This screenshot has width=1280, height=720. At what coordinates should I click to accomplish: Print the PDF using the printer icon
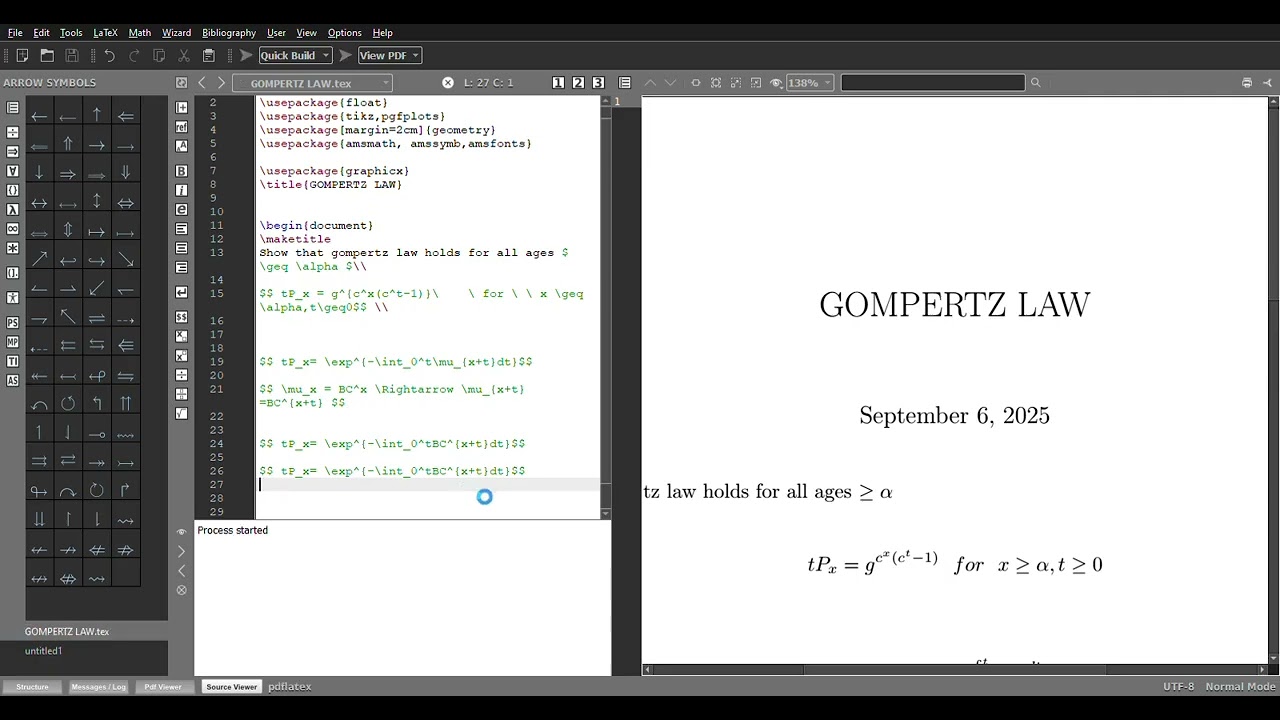click(1247, 83)
